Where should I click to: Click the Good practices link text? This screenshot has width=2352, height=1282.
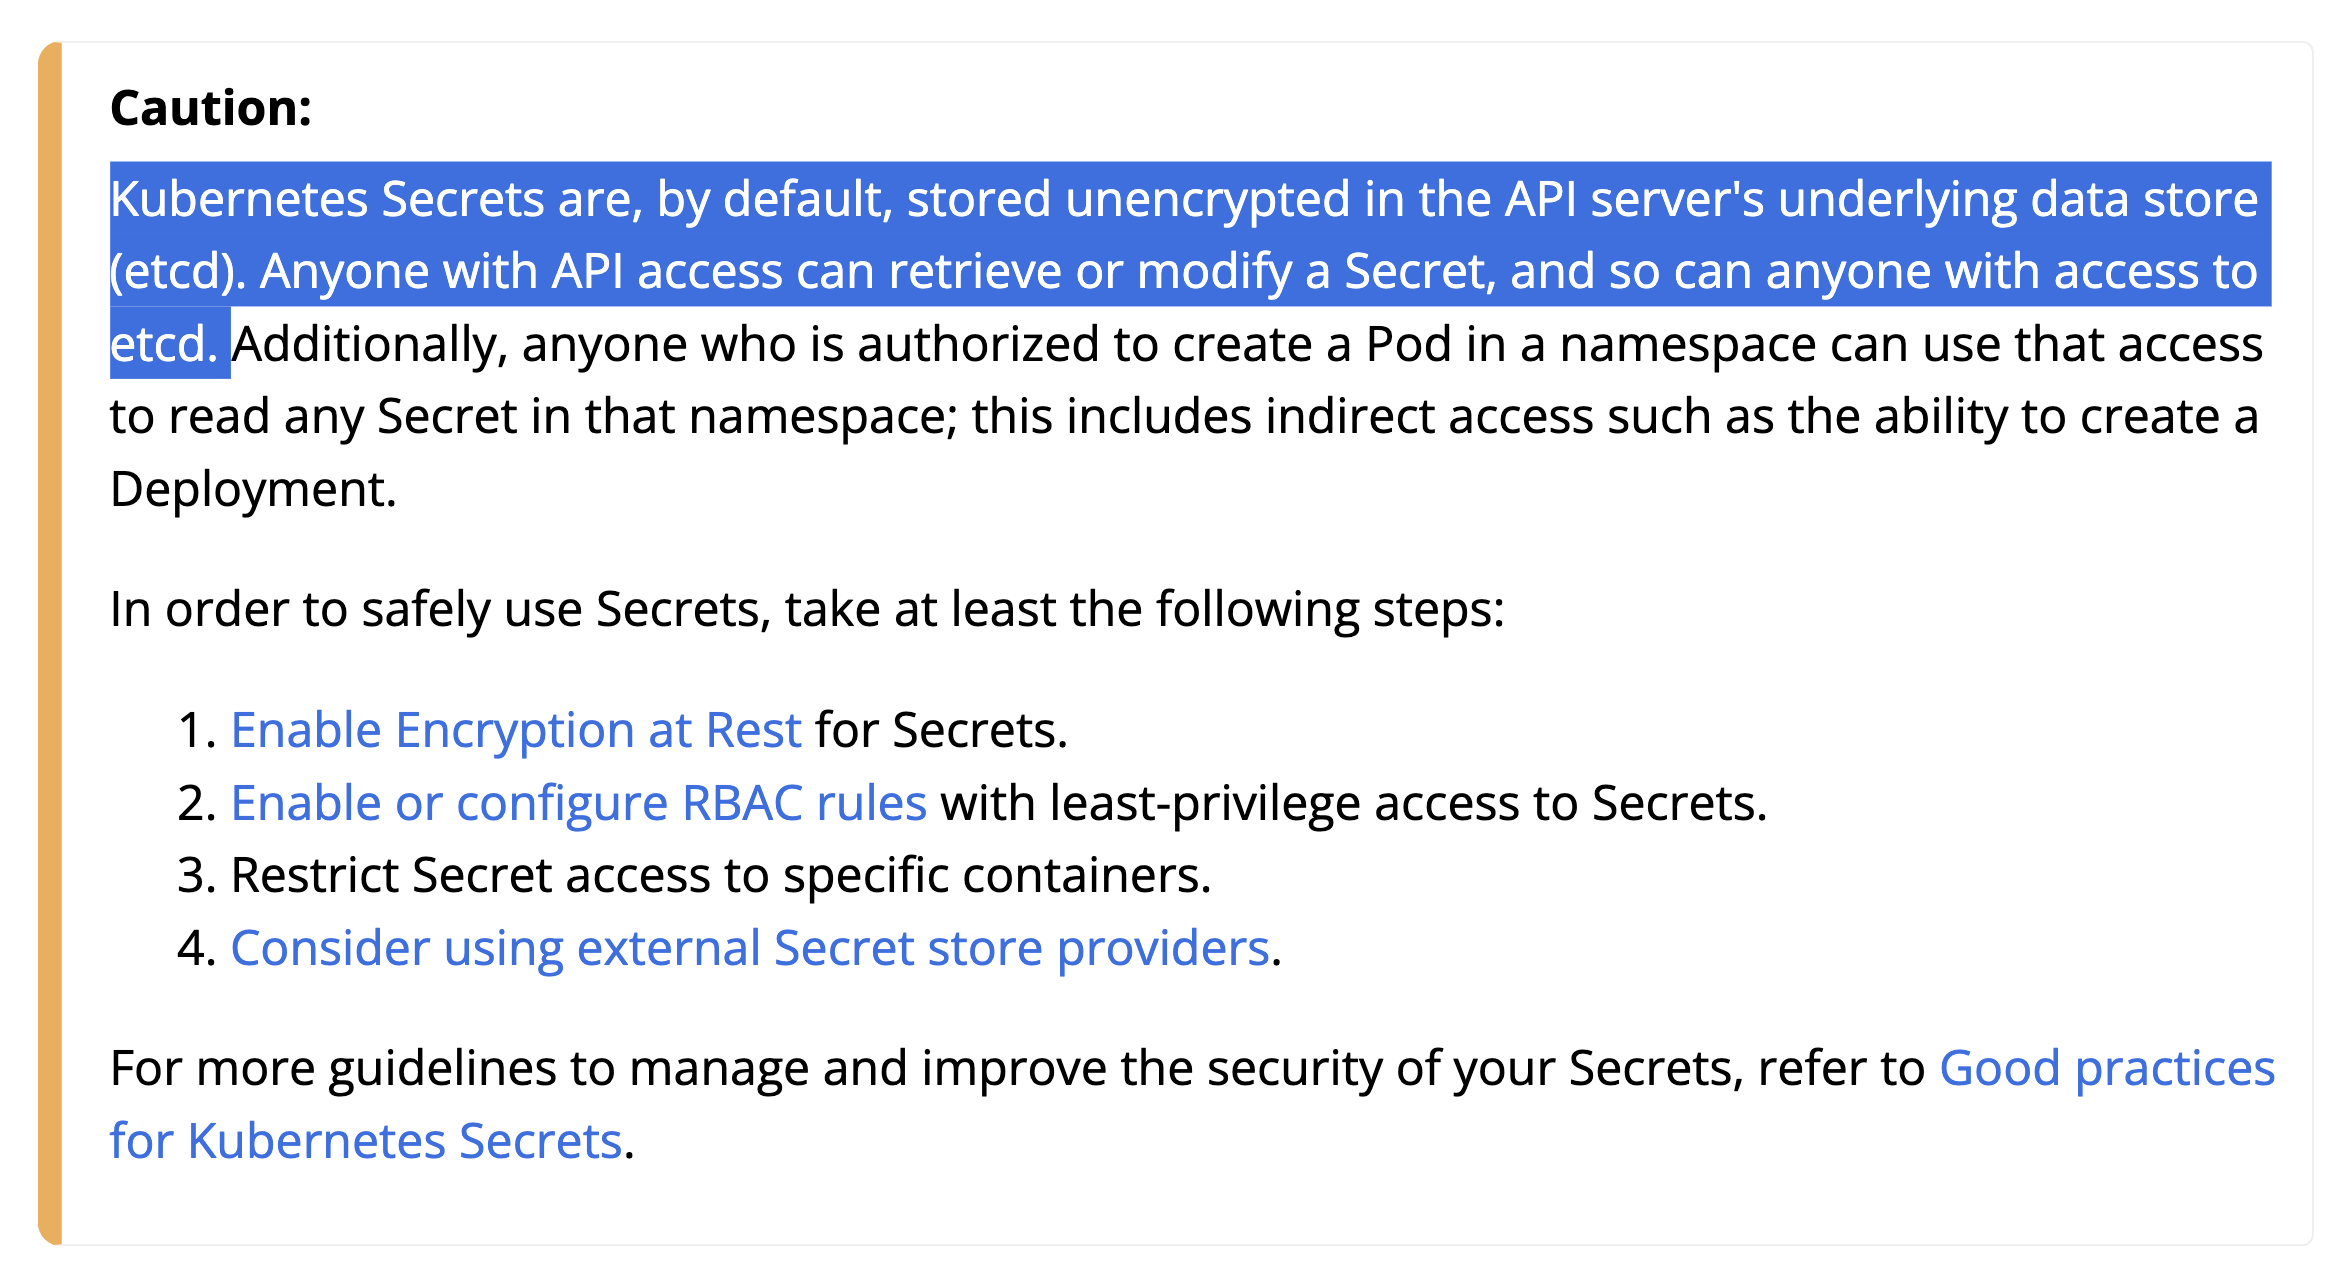(2107, 1068)
